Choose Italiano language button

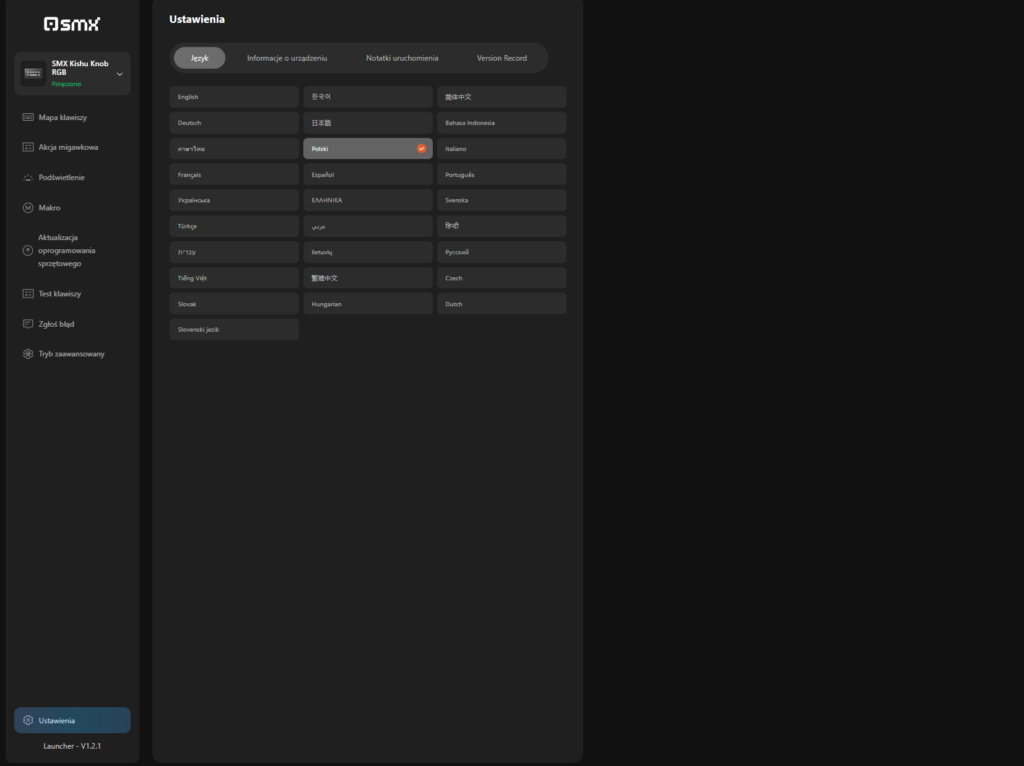tap(501, 148)
